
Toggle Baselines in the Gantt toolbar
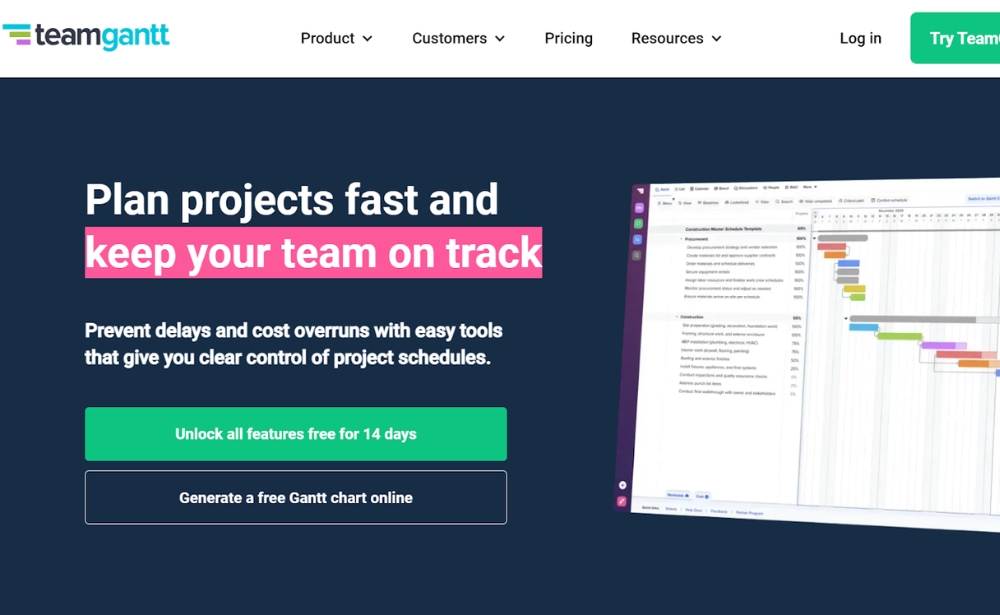point(707,200)
